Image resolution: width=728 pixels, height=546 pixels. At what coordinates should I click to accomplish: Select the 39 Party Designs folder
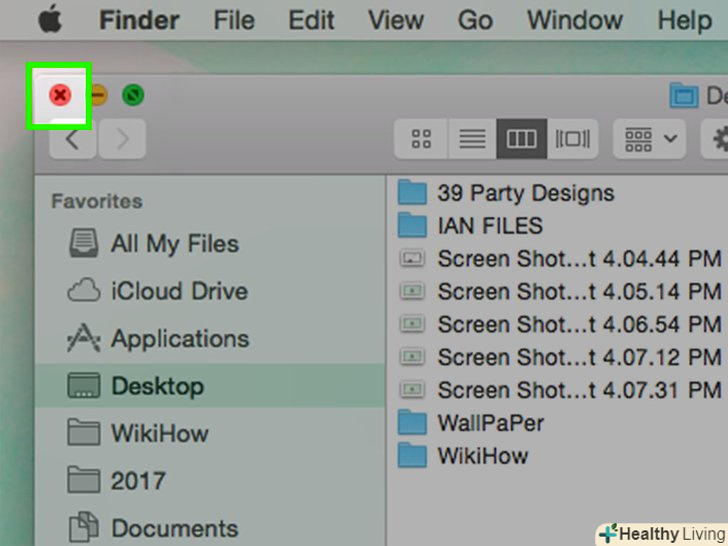(x=525, y=193)
